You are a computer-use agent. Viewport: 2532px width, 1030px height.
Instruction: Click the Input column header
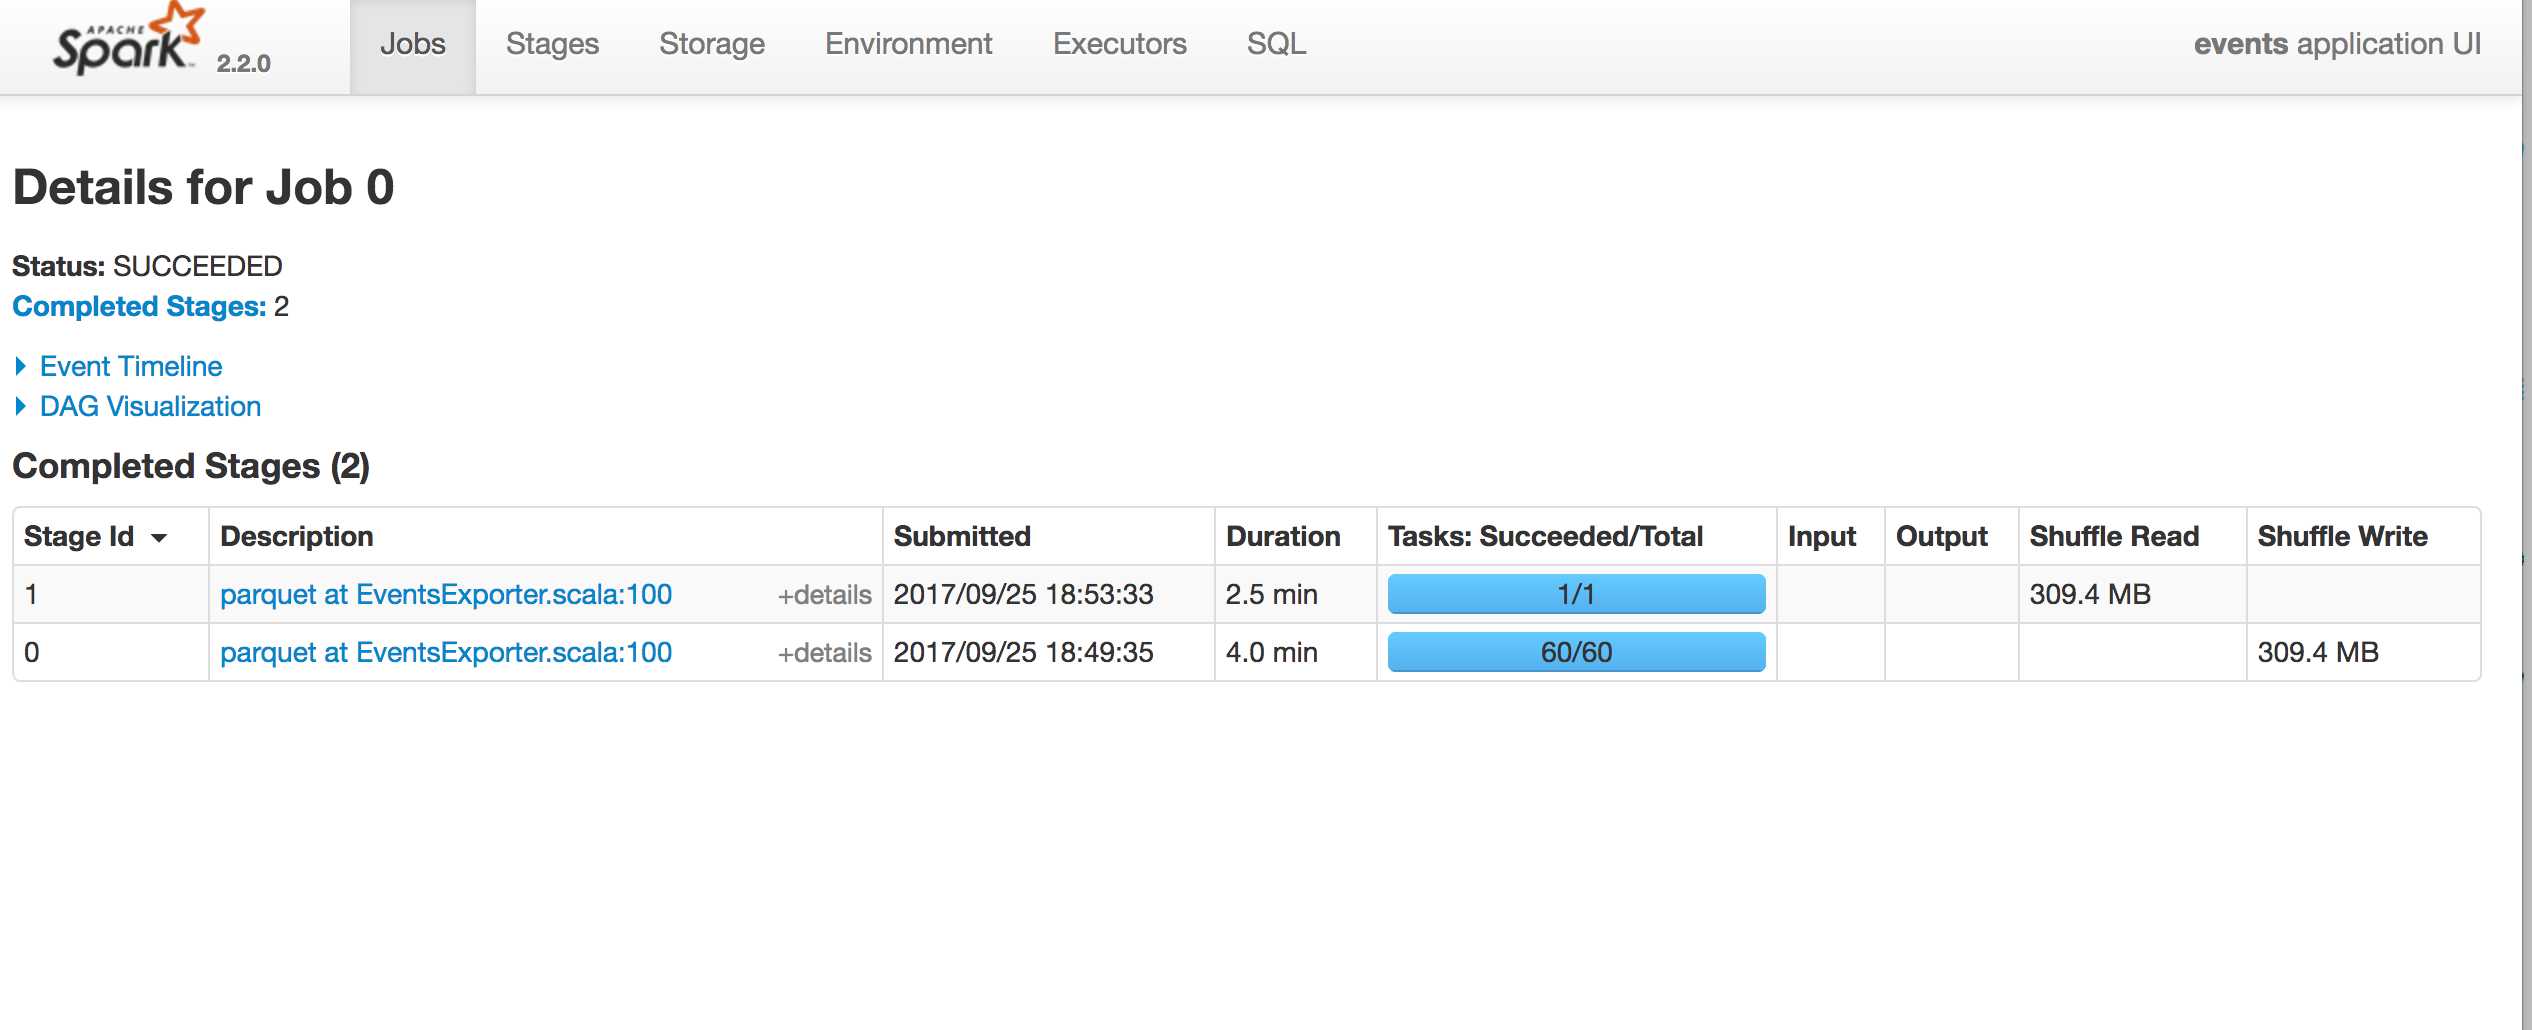pos(1830,536)
